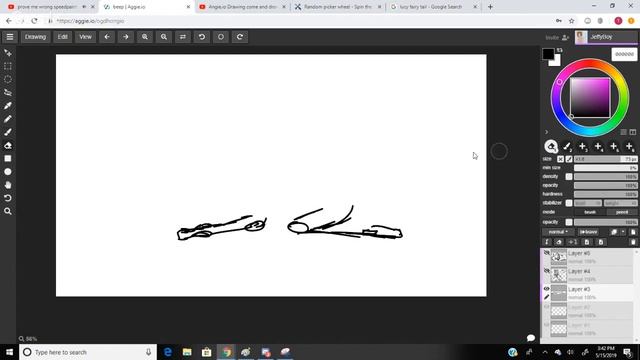640x360 pixels.
Task: Click Layer #4 thumbnail
Action: [x=559, y=275]
